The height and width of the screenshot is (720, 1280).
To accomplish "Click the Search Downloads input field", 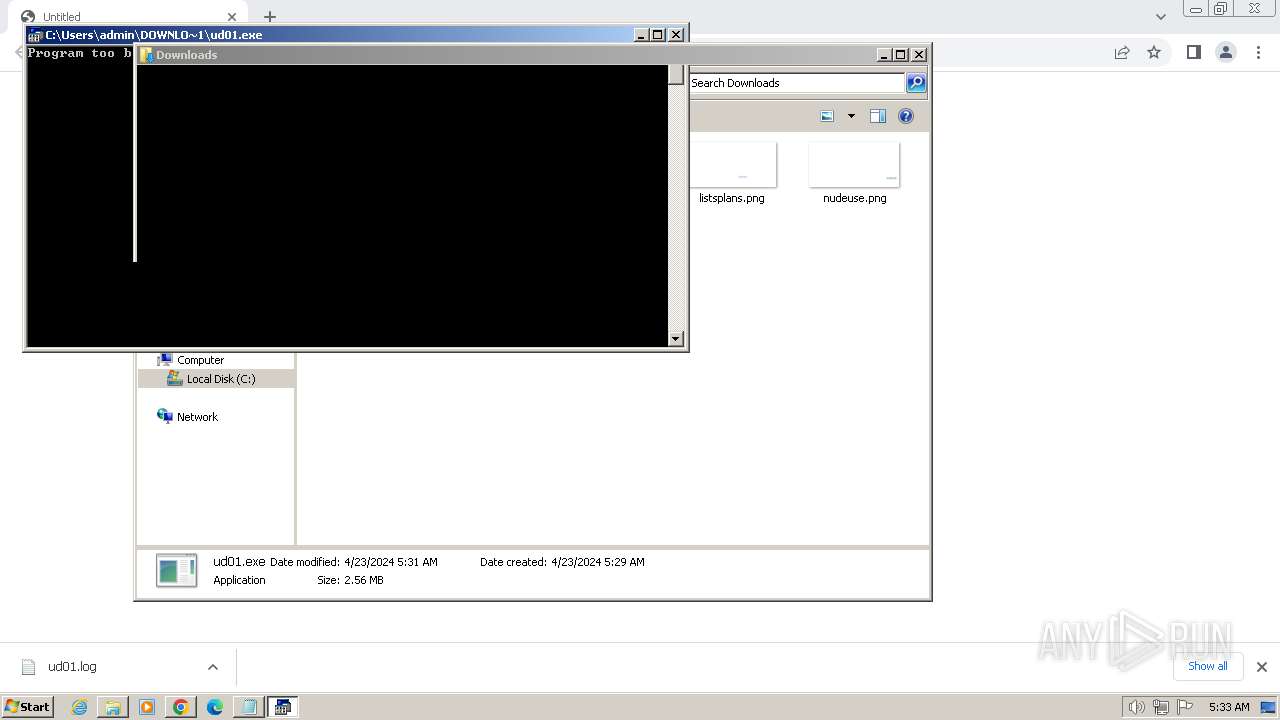I will pyautogui.click(x=797, y=83).
